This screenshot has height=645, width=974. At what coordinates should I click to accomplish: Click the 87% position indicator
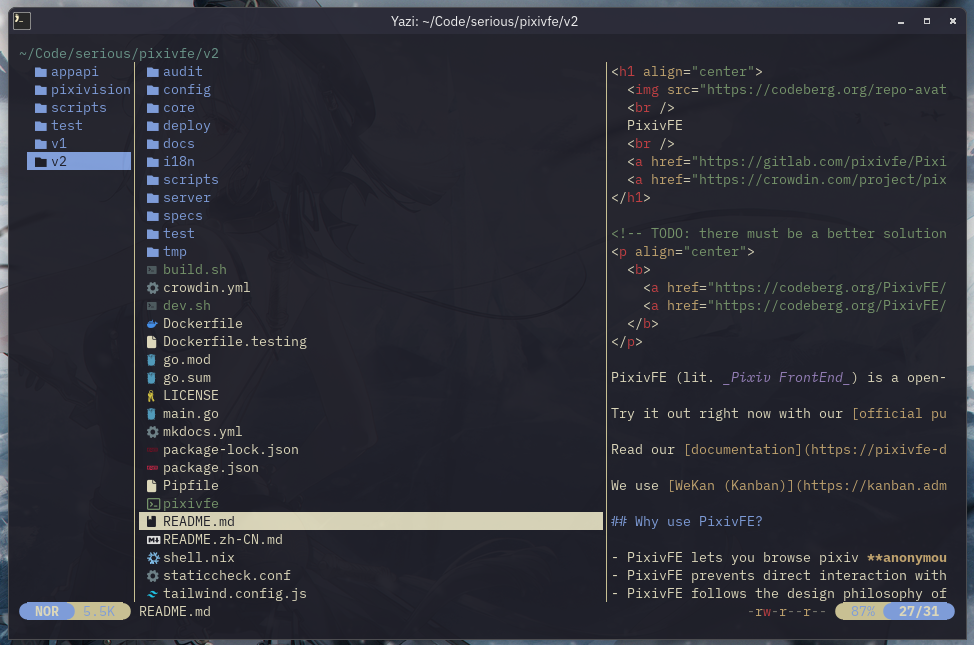[x=862, y=611]
